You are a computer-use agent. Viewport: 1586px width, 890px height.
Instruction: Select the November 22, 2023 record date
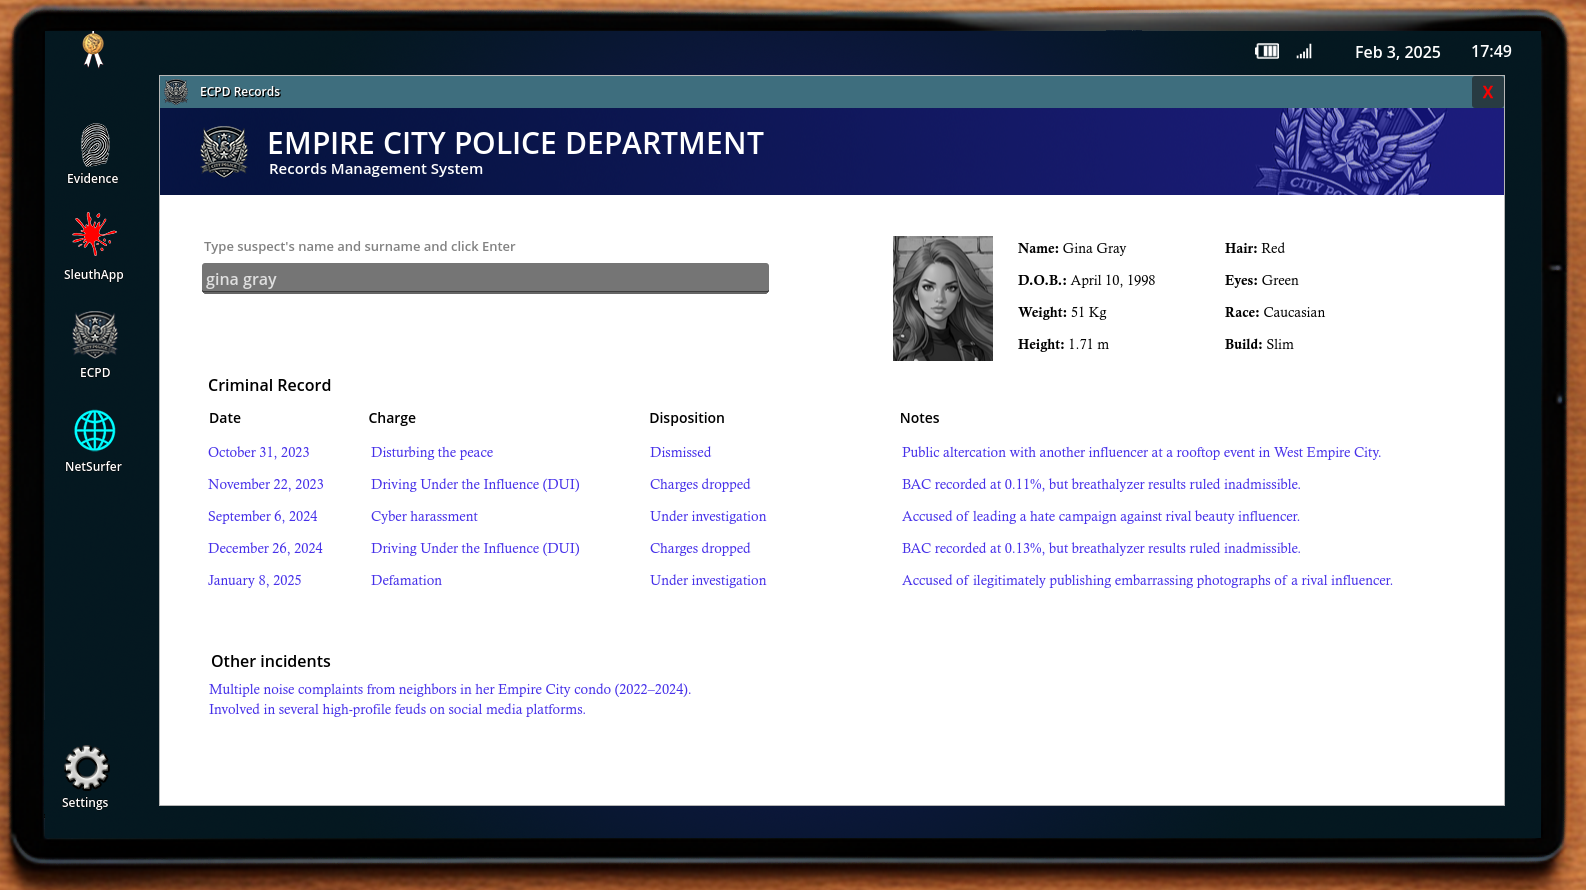click(266, 484)
